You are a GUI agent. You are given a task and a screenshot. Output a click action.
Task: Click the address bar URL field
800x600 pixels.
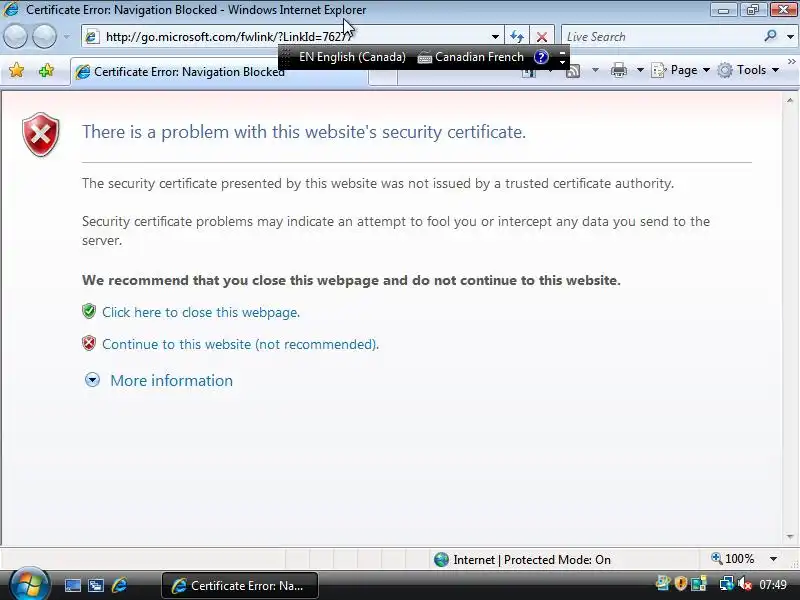coord(291,37)
